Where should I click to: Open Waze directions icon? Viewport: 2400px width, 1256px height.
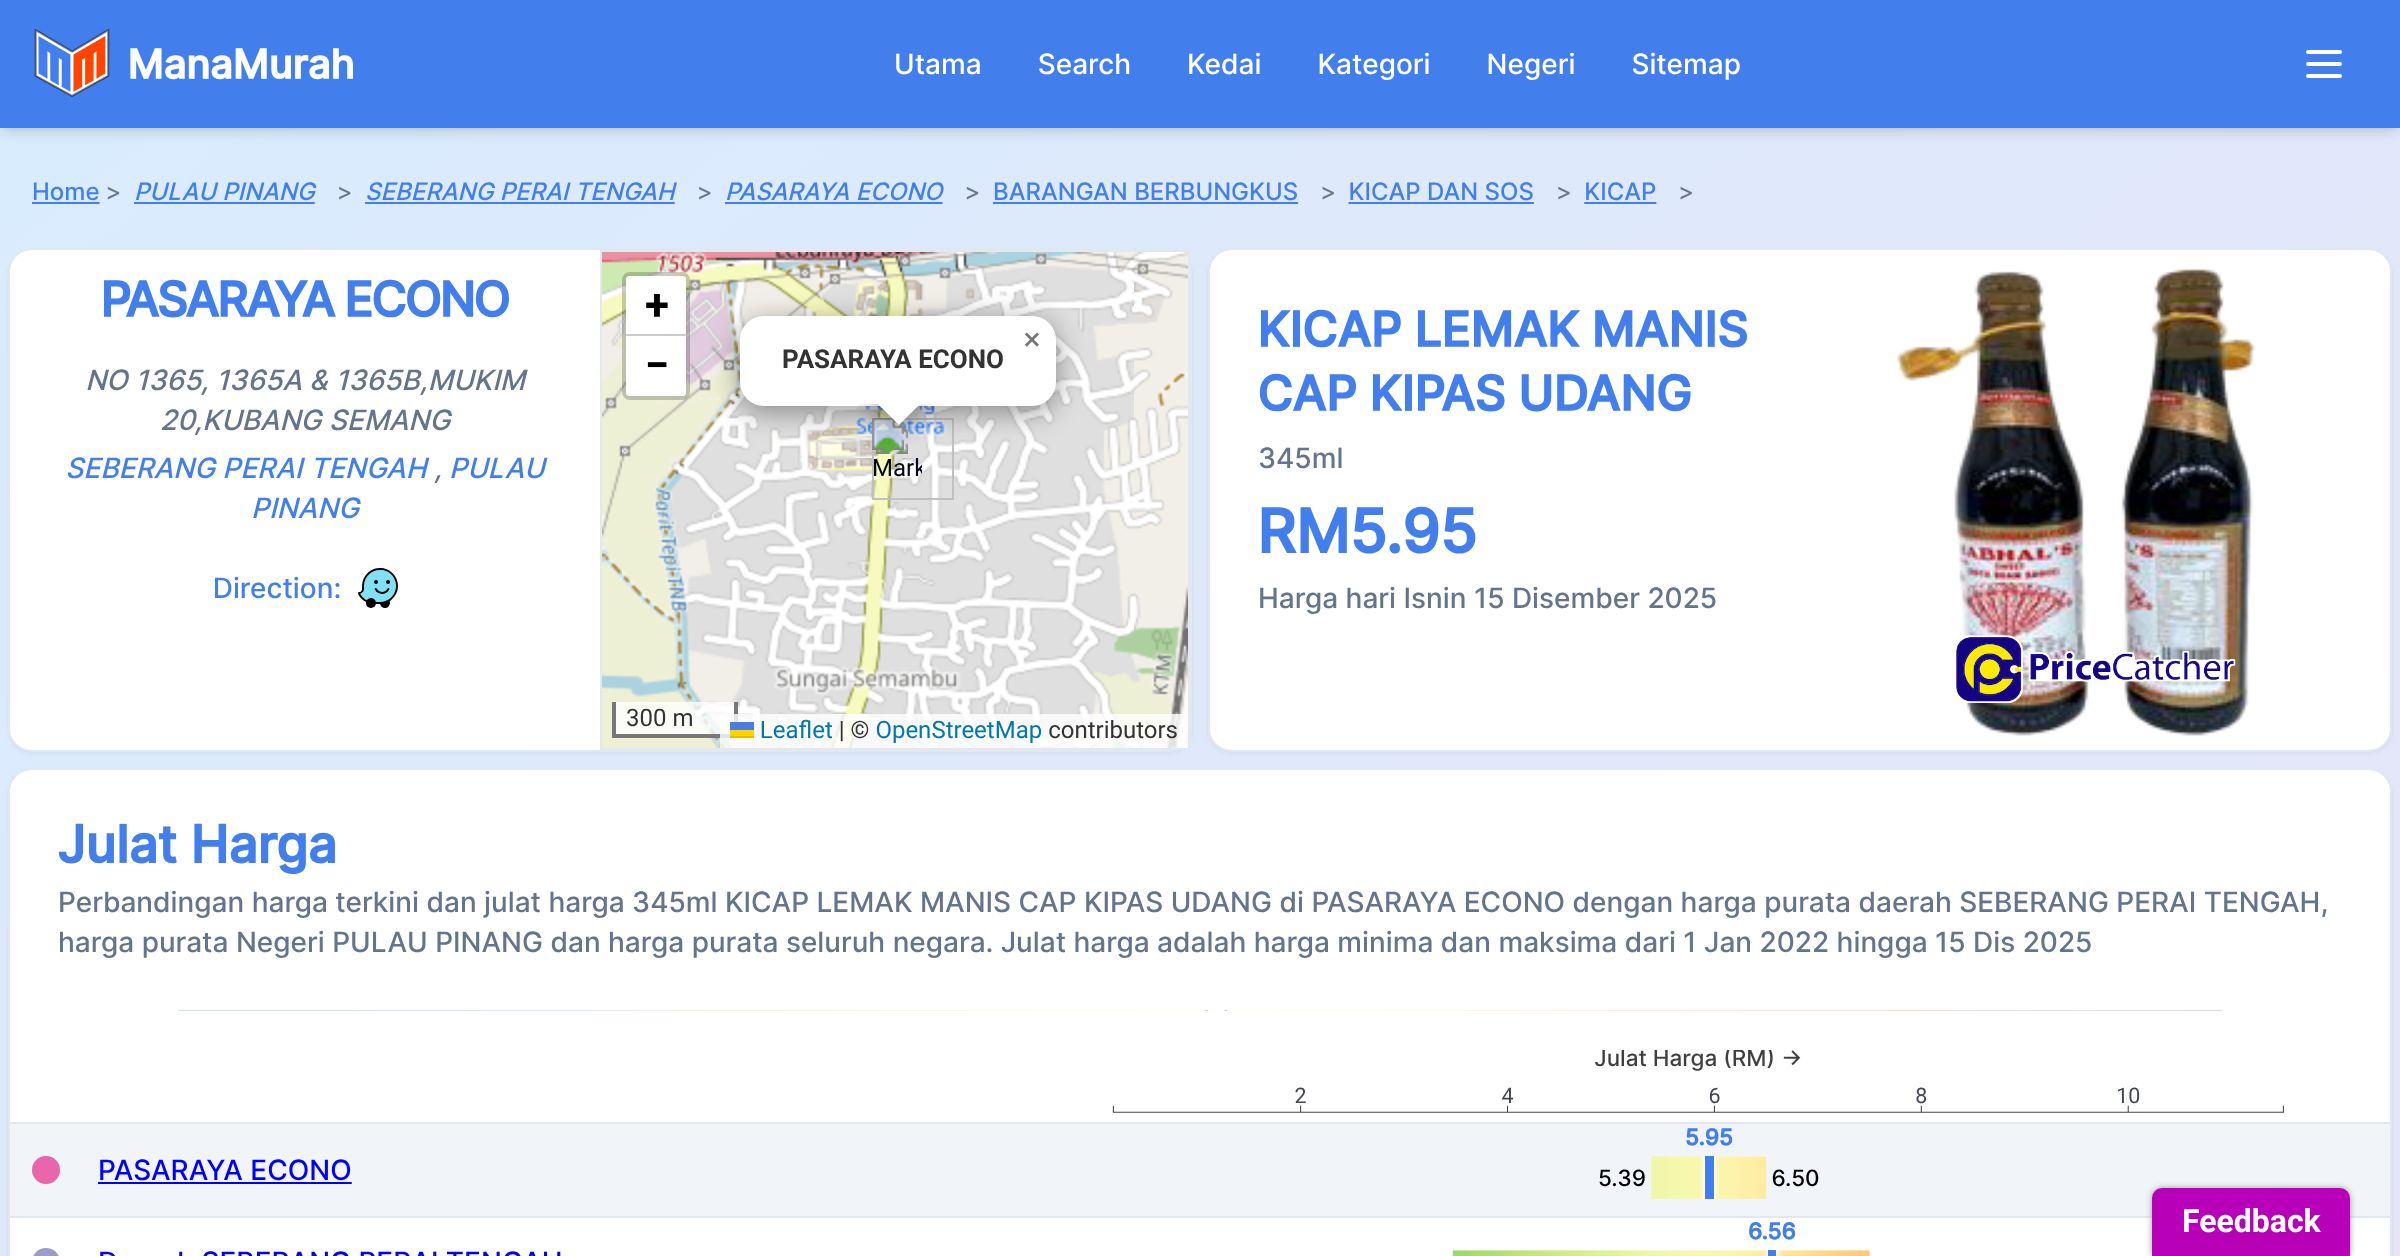(378, 588)
